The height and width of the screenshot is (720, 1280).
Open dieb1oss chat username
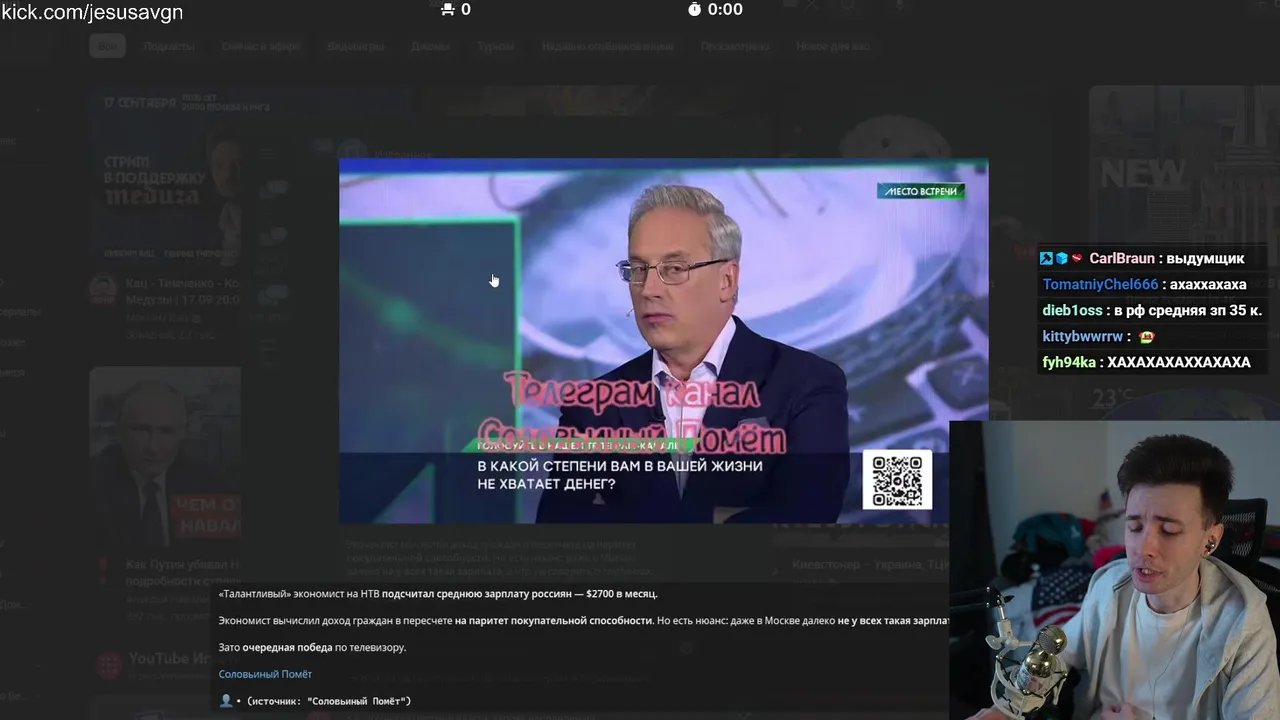[1072, 310]
